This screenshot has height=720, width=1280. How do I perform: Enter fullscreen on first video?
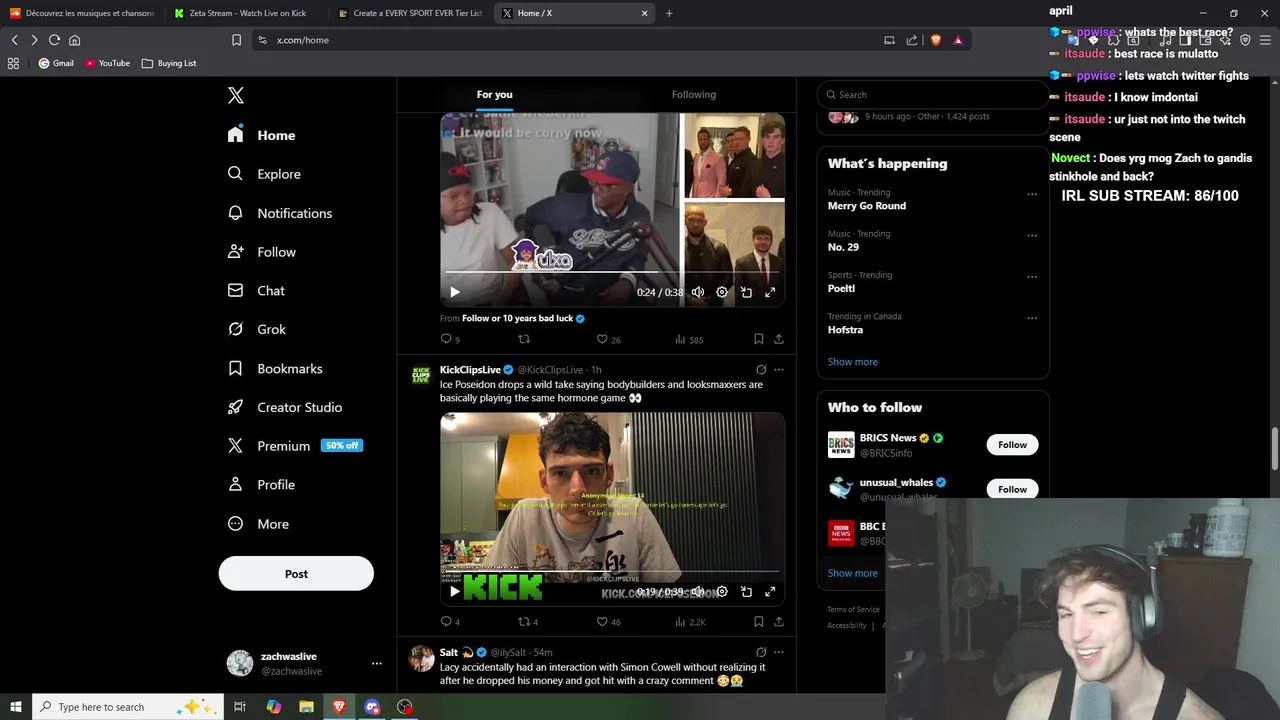click(770, 292)
